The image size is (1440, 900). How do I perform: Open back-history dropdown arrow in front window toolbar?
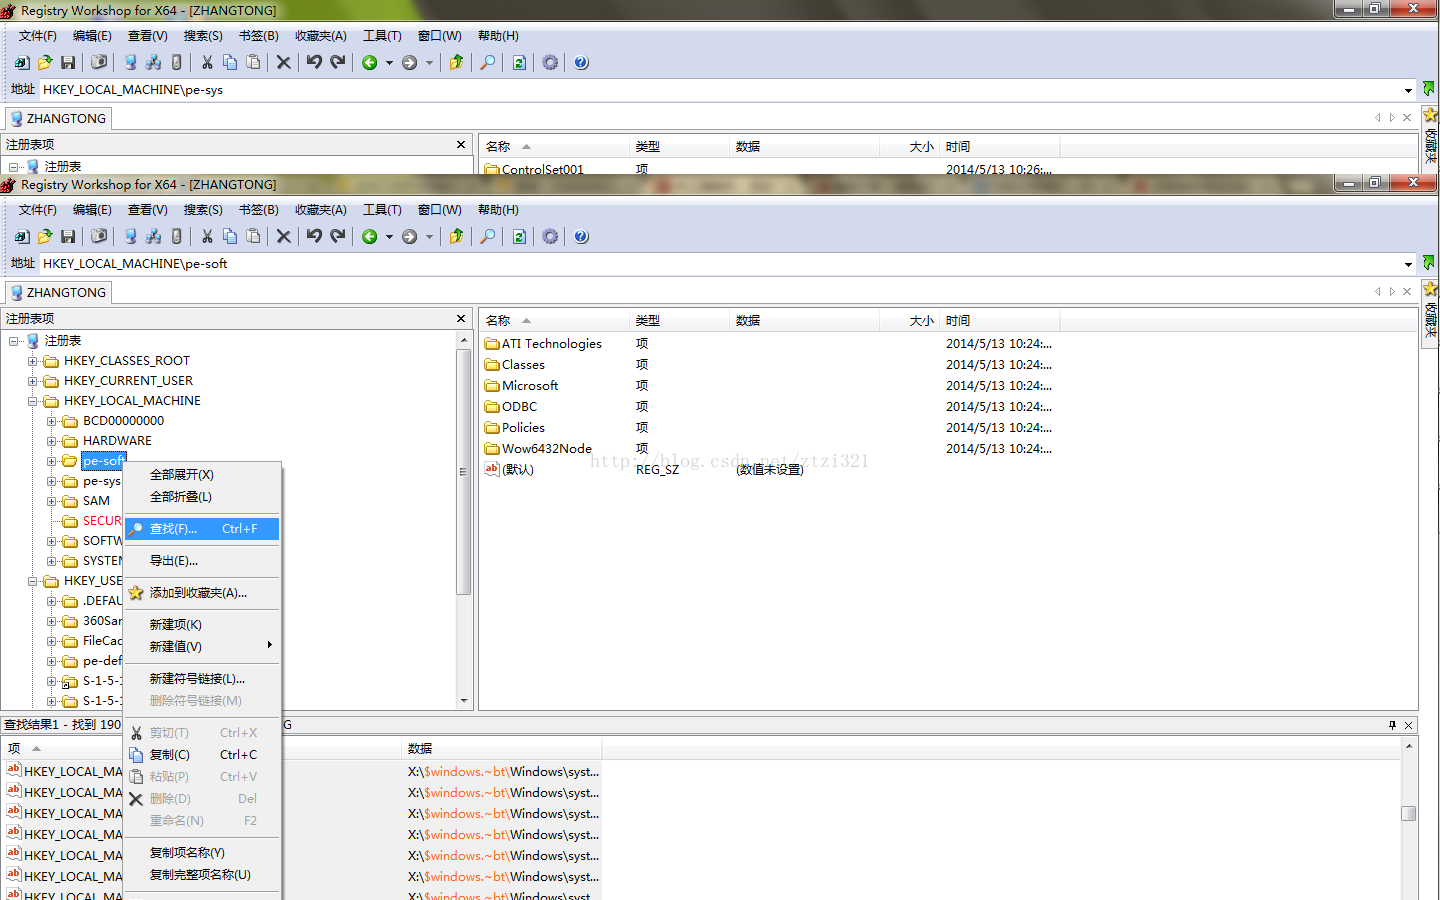click(x=389, y=237)
